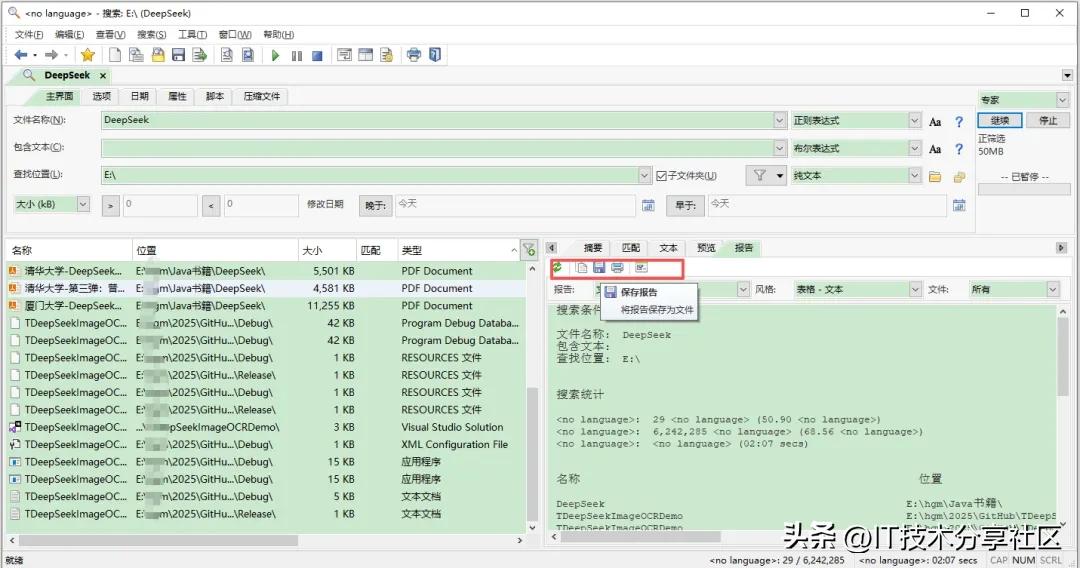Image resolution: width=1080 pixels, height=568 pixels.
Task: Browse for folder with yellow folder icon
Action: pyautogui.click(x=935, y=177)
